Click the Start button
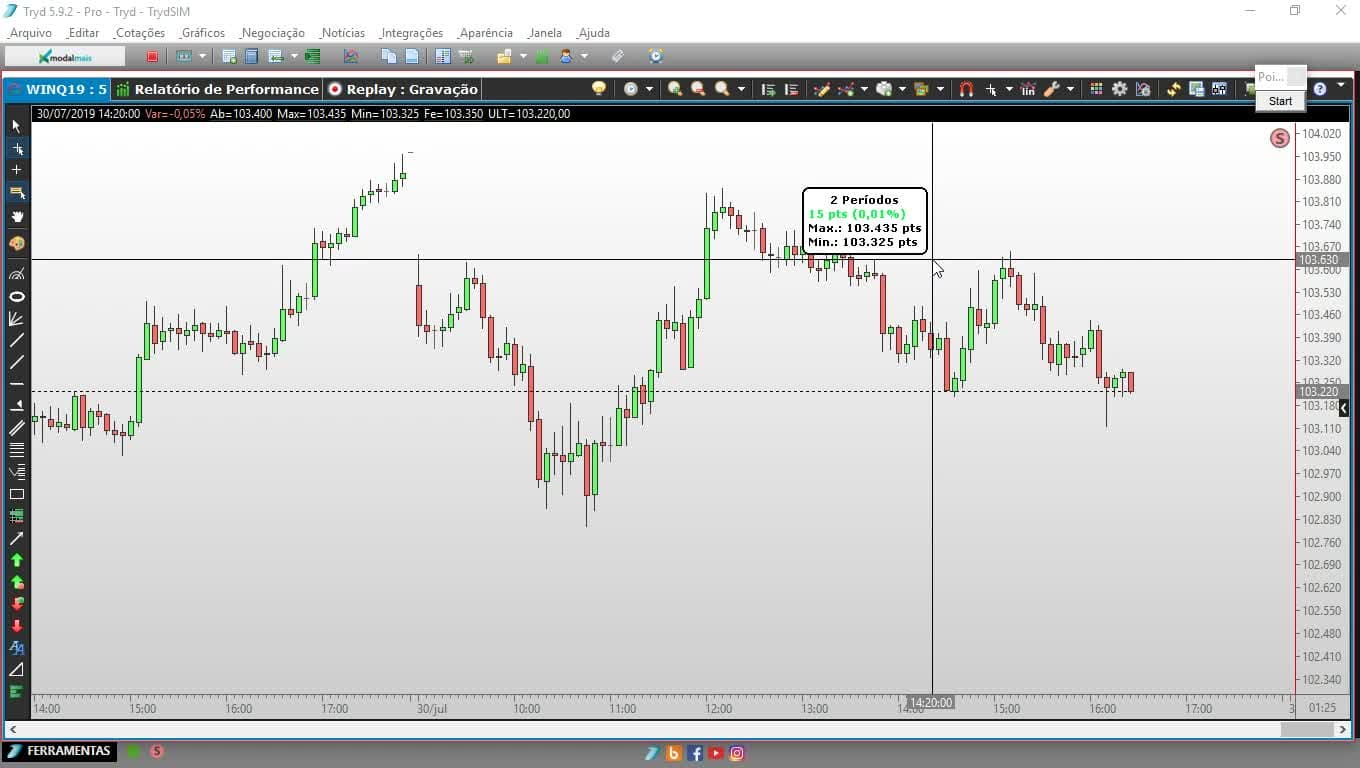 [1280, 101]
